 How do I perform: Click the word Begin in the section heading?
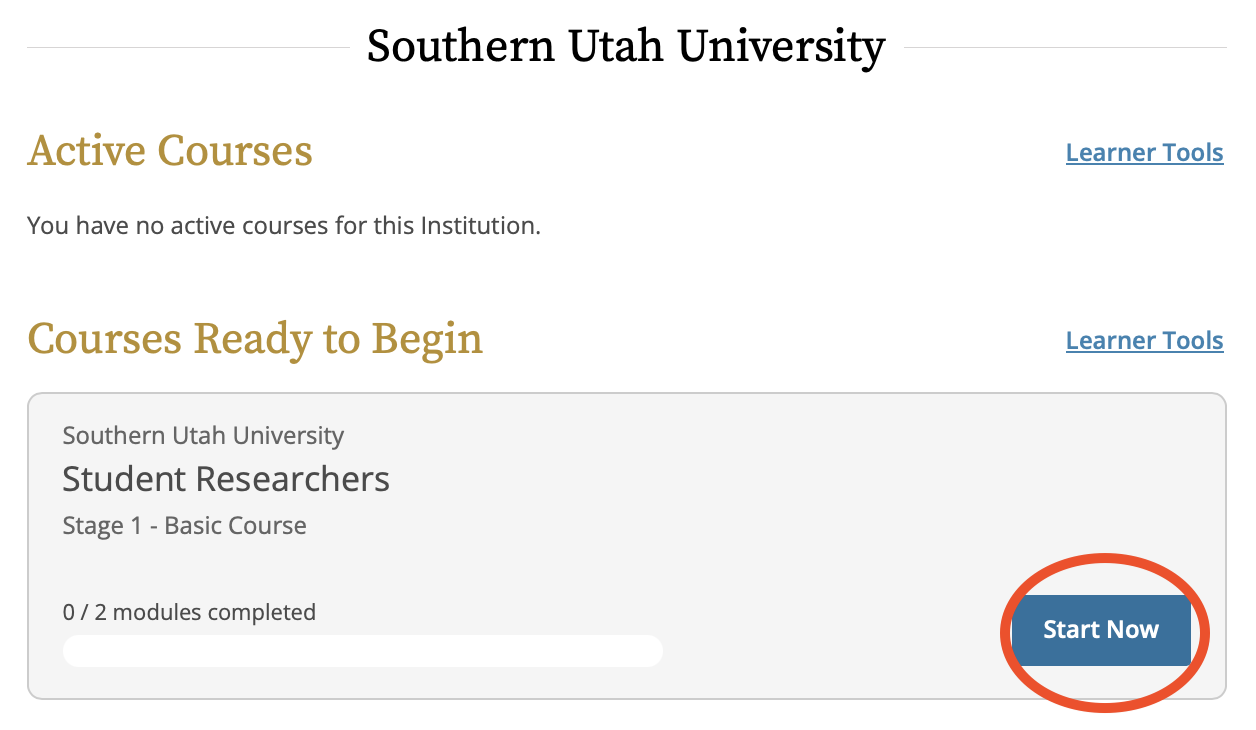point(427,339)
